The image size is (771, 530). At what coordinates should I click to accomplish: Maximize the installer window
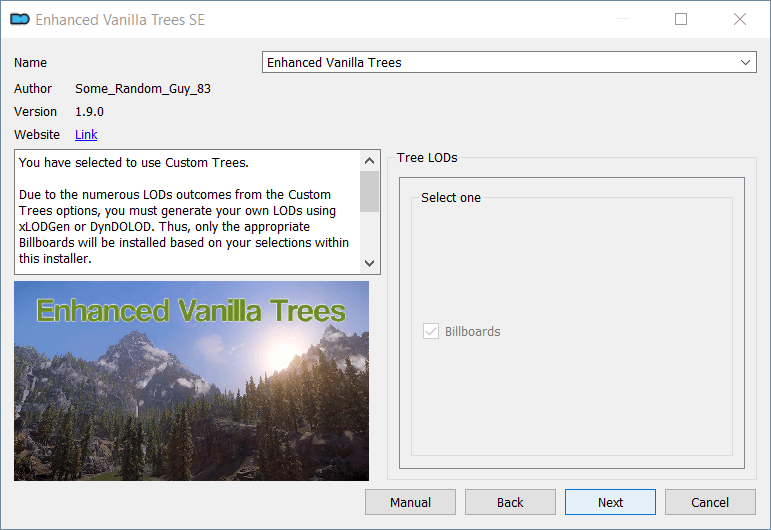pos(681,19)
